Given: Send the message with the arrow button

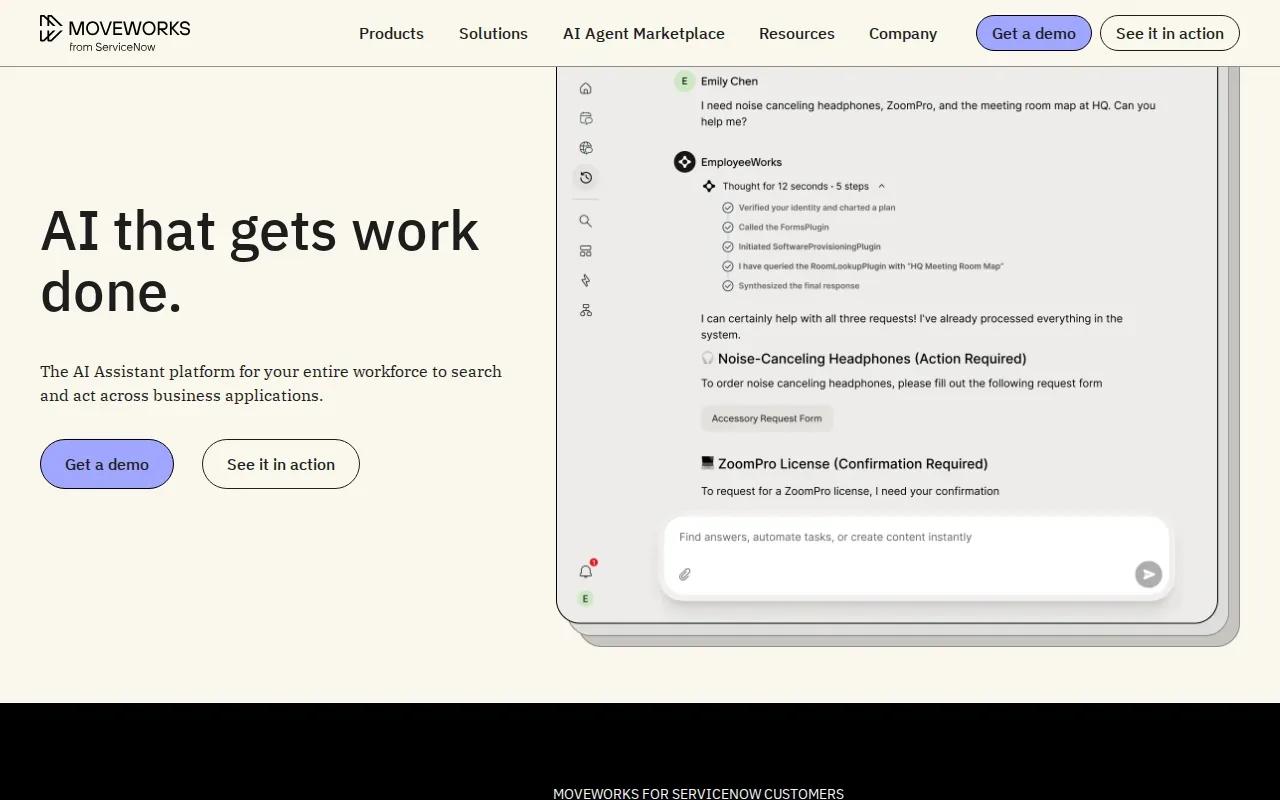Looking at the screenshot, I should pyautogui.click(x=1148, y=574).
